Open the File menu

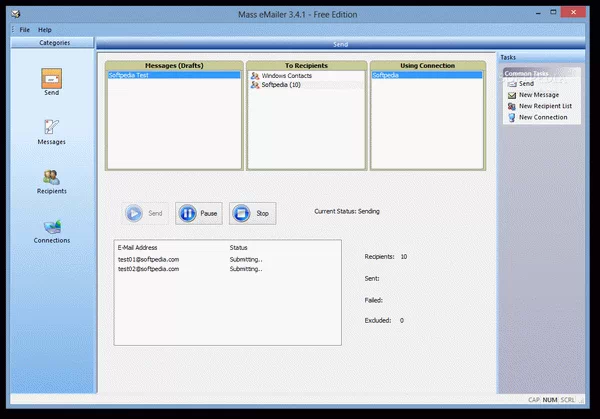tap(24, 30)
